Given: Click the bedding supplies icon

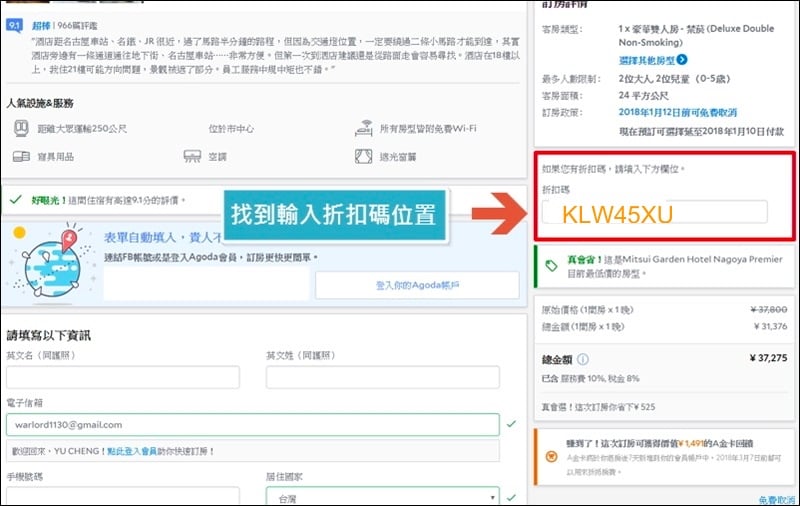Looking at the screenshot, I should pos(21,156).
